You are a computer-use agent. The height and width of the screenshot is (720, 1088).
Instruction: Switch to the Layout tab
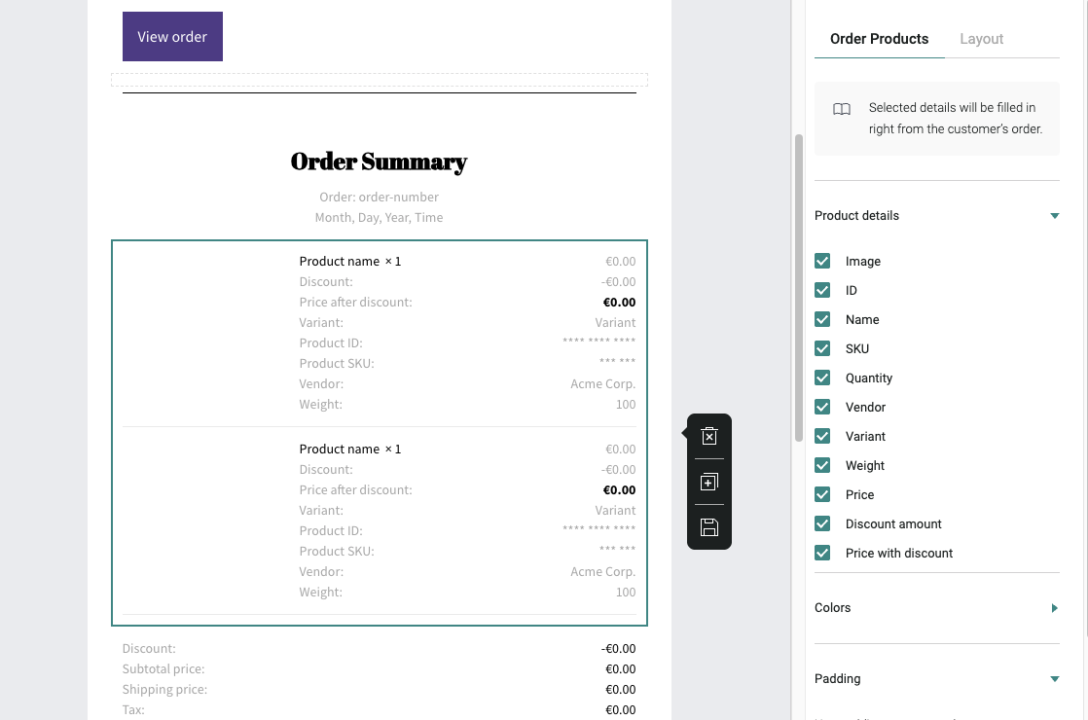[981, 39]
